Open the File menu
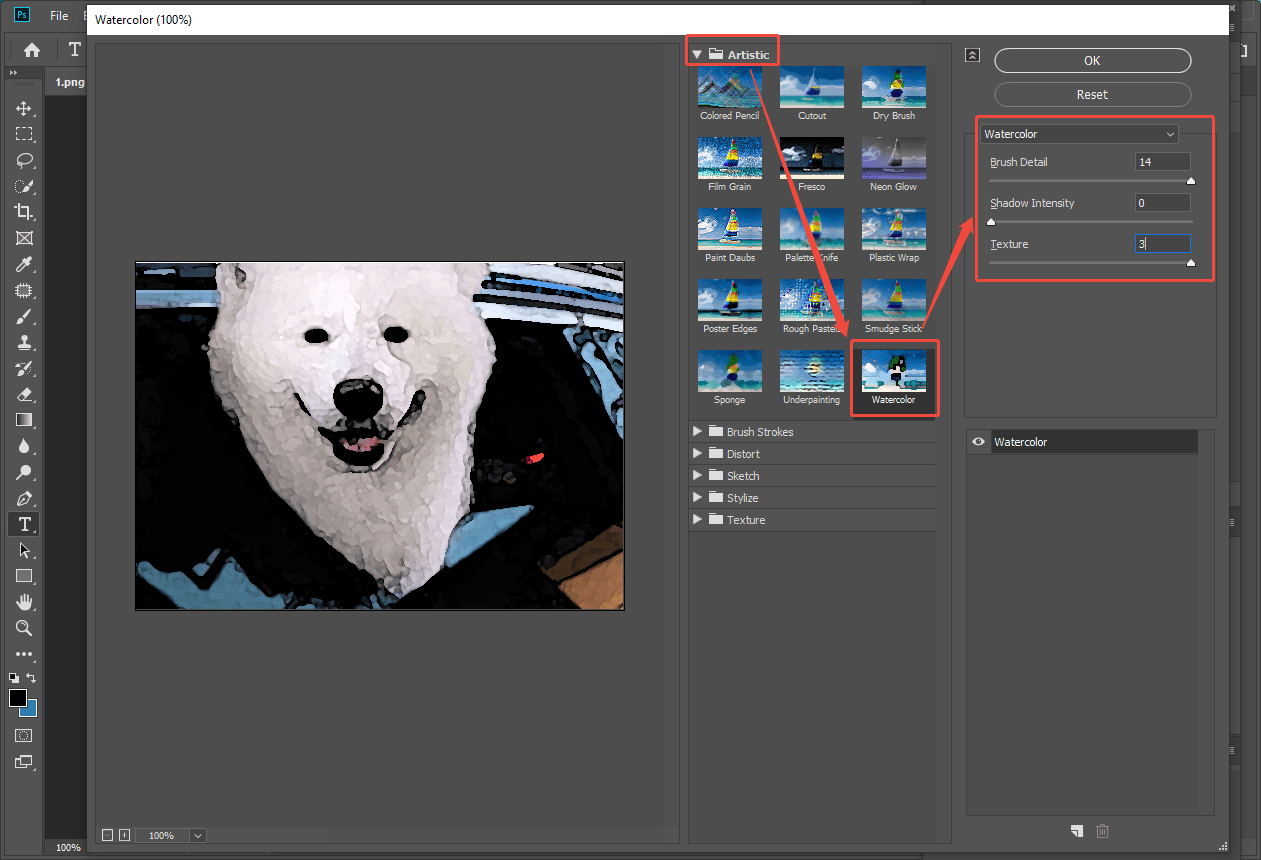This screenshot has width=1261, height=860. [58, 15]
